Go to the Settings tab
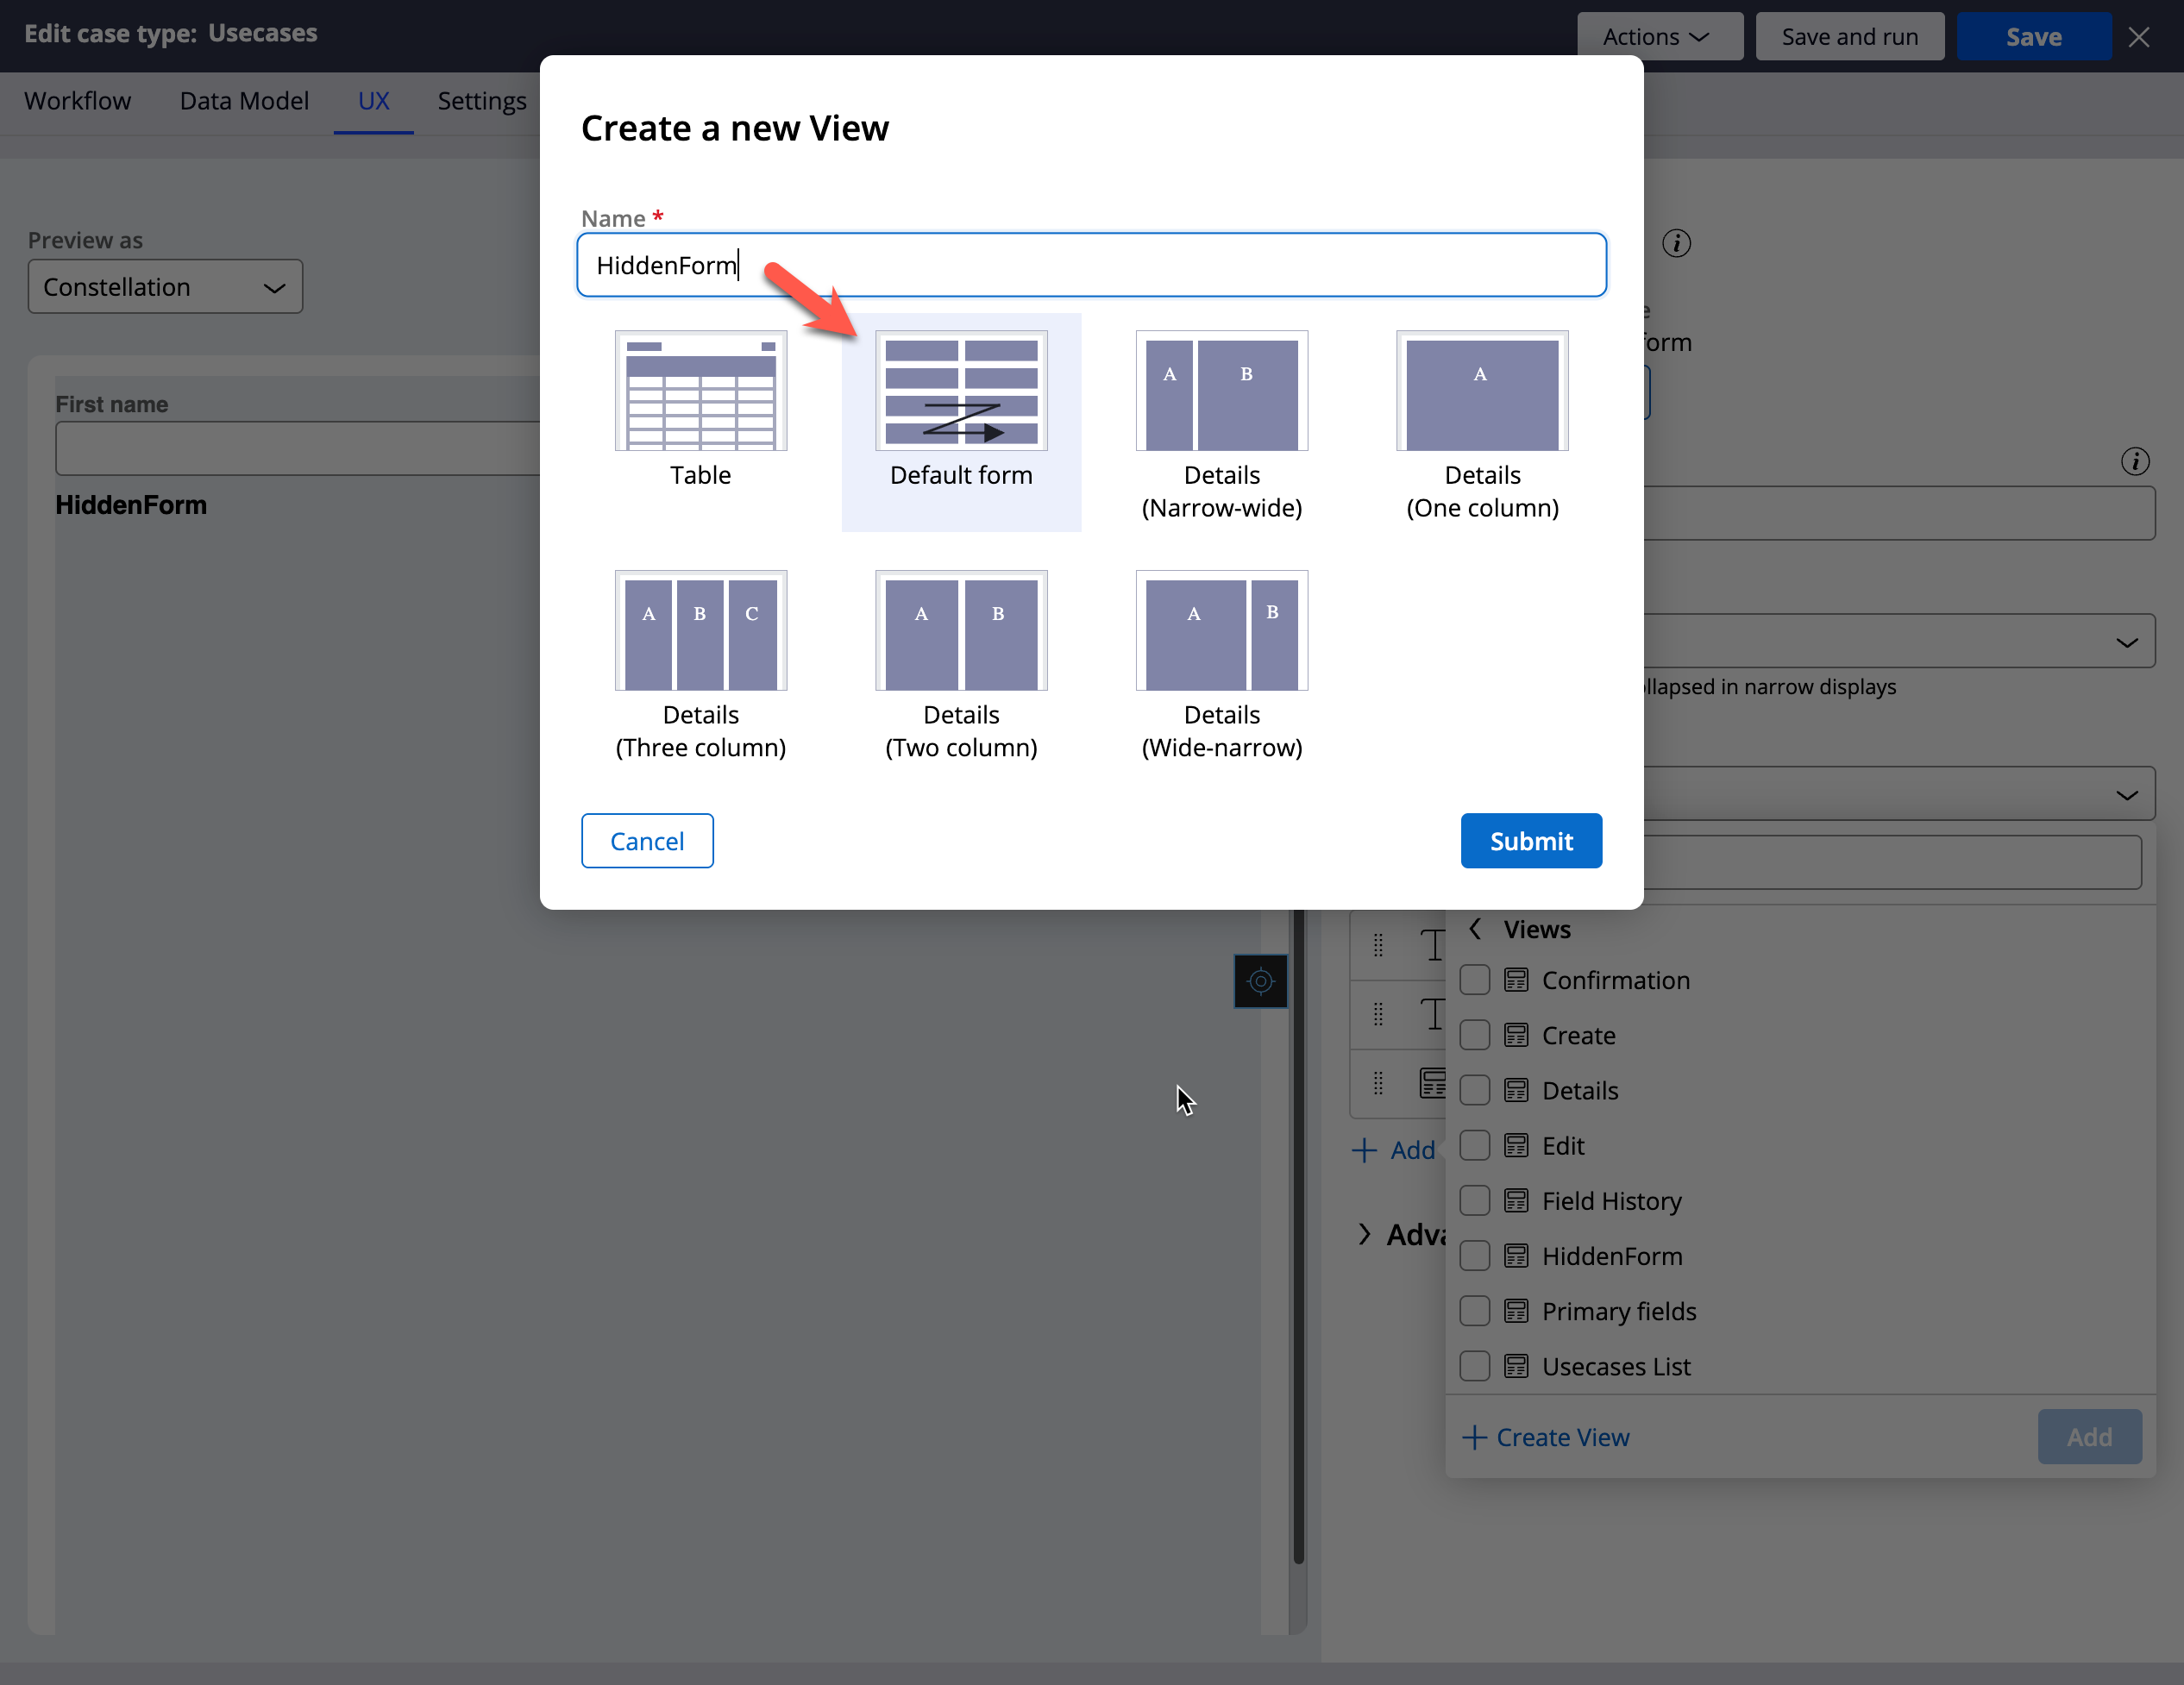This screenshot has height=1685, width=2184. pyautogui.click(x=482, y=101)
